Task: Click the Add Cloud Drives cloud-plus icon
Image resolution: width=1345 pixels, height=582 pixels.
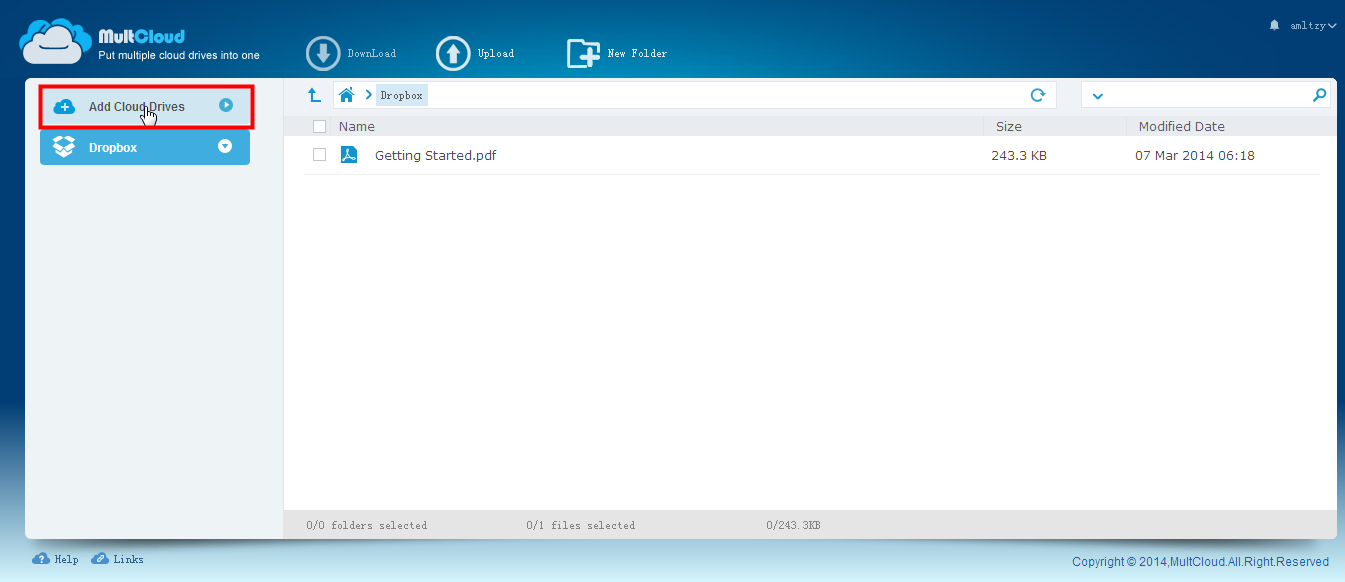Action: tap(64, 106)
